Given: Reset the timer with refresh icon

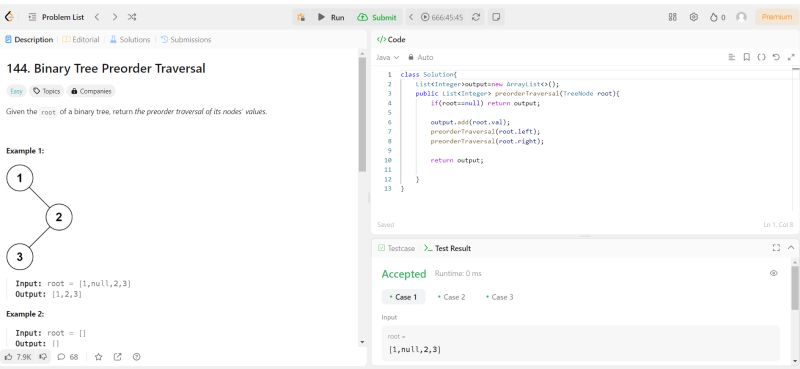Looking at the screenshot, I should tap(476, 17).
